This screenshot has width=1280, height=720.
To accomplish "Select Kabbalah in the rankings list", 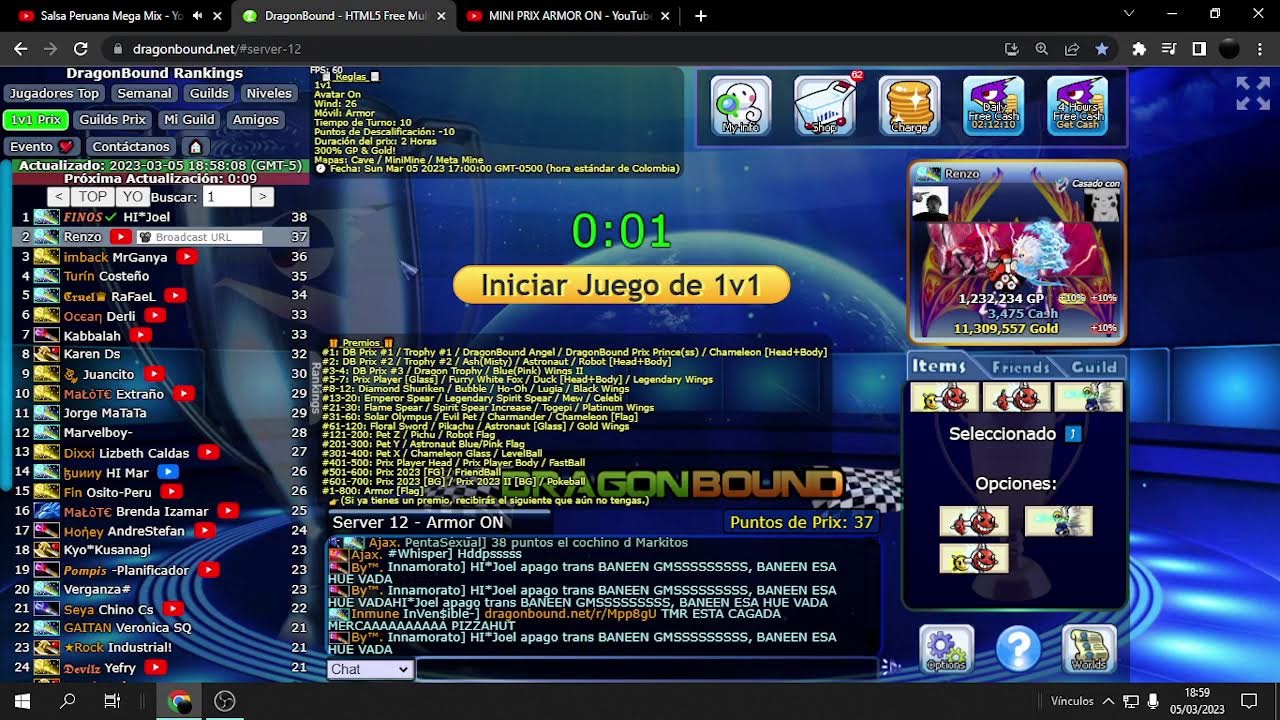I will pyautogui.click(x=92, y=335).
